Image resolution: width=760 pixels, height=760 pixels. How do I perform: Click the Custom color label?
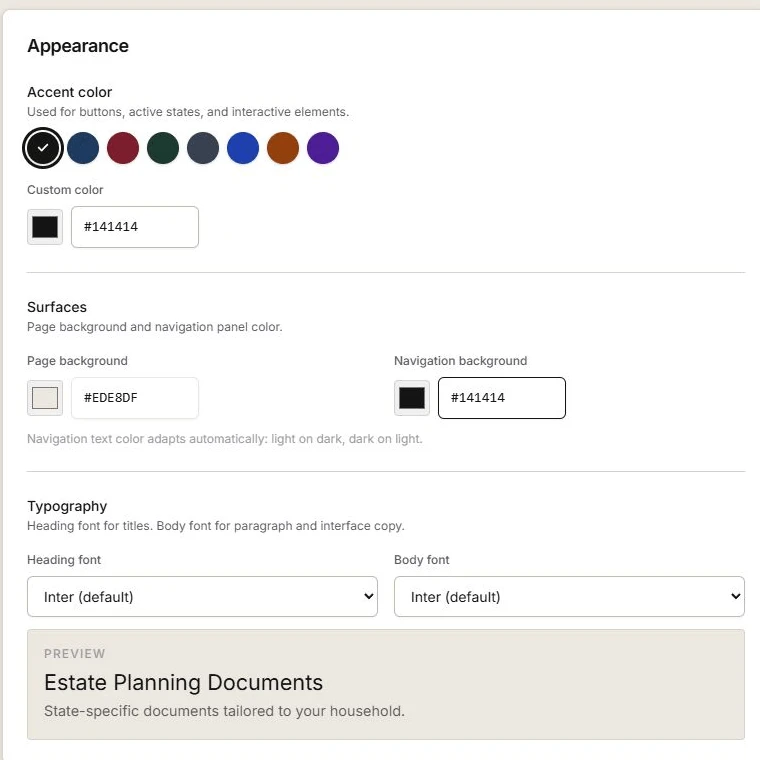[x=65, y=190]
